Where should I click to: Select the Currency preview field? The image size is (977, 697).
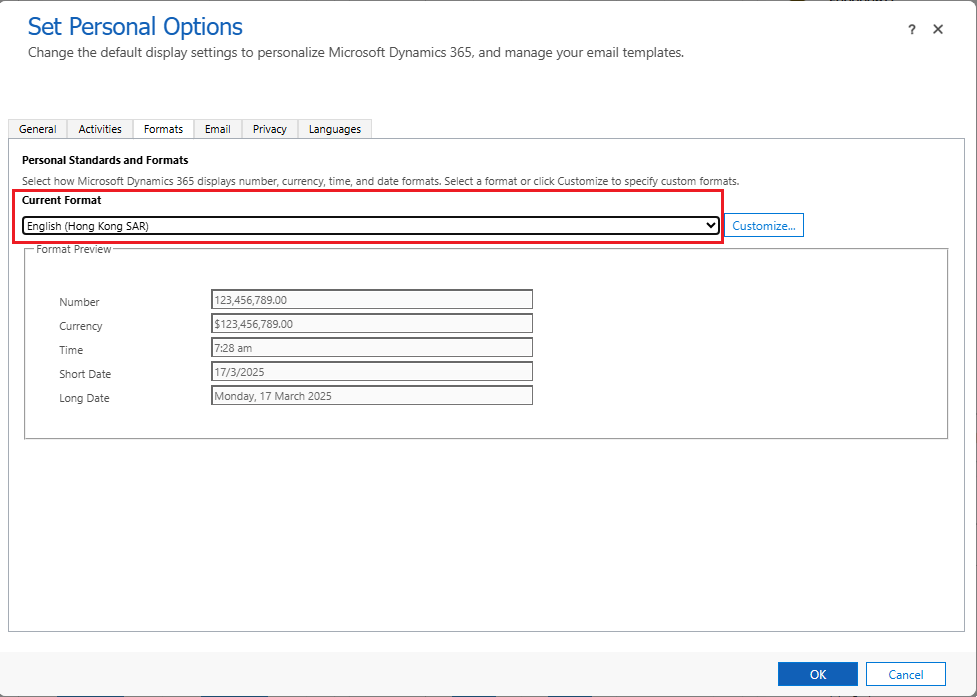[372, 323]
